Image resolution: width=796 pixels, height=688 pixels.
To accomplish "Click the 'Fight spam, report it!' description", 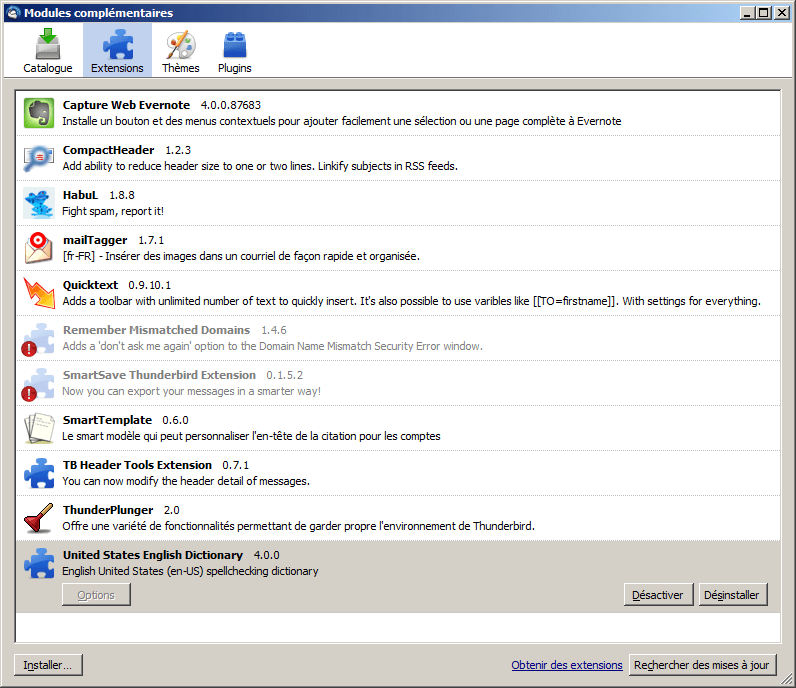I will 113,211.
